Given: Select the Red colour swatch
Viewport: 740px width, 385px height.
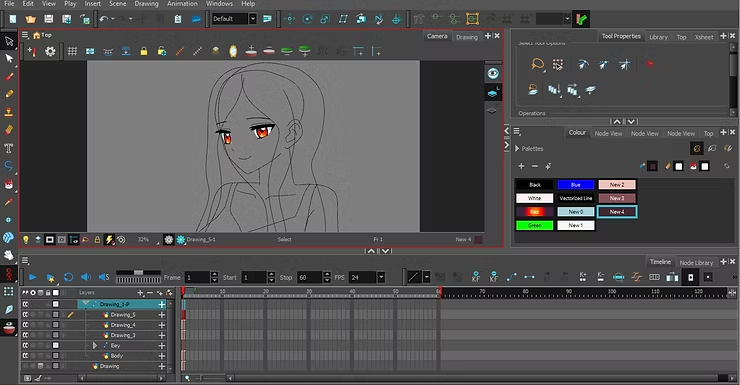Looking at the screenshot, I should point(534,212).
